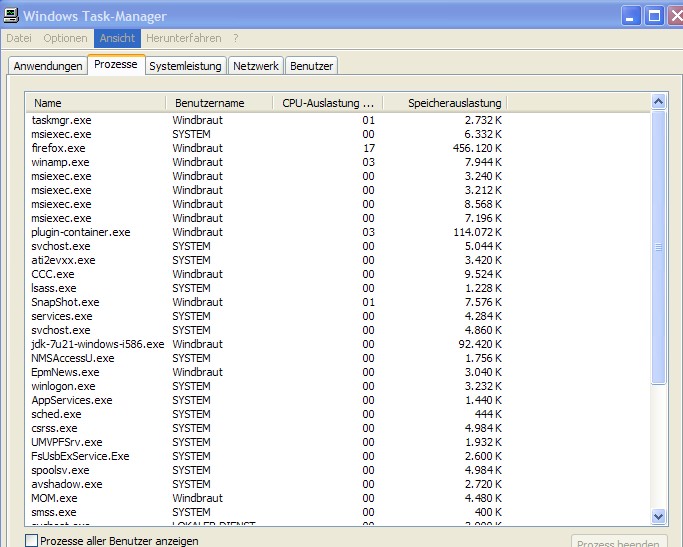
Task: Sort by Speicherauslastung column header
Action: click(x=445, y=103)
